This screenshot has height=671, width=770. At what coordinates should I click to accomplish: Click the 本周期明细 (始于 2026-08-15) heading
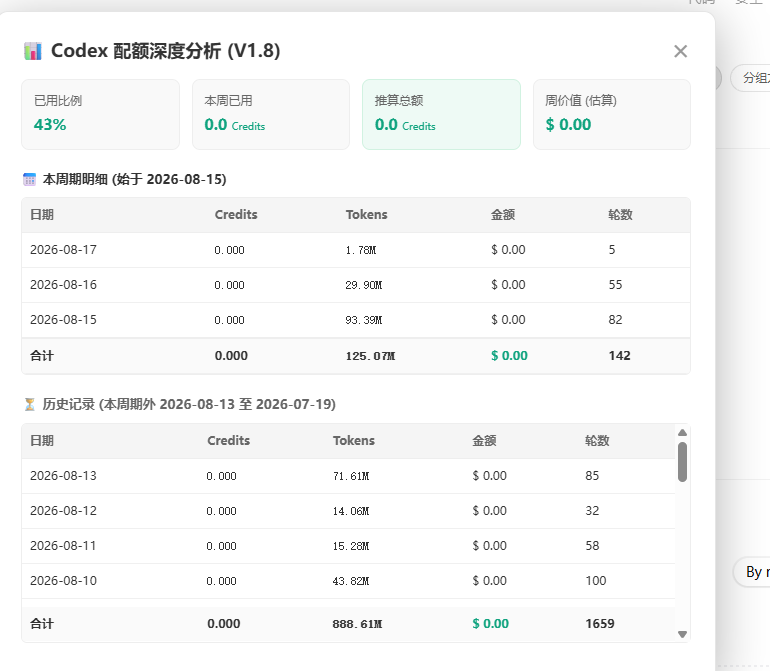click(x=135, y=179)
